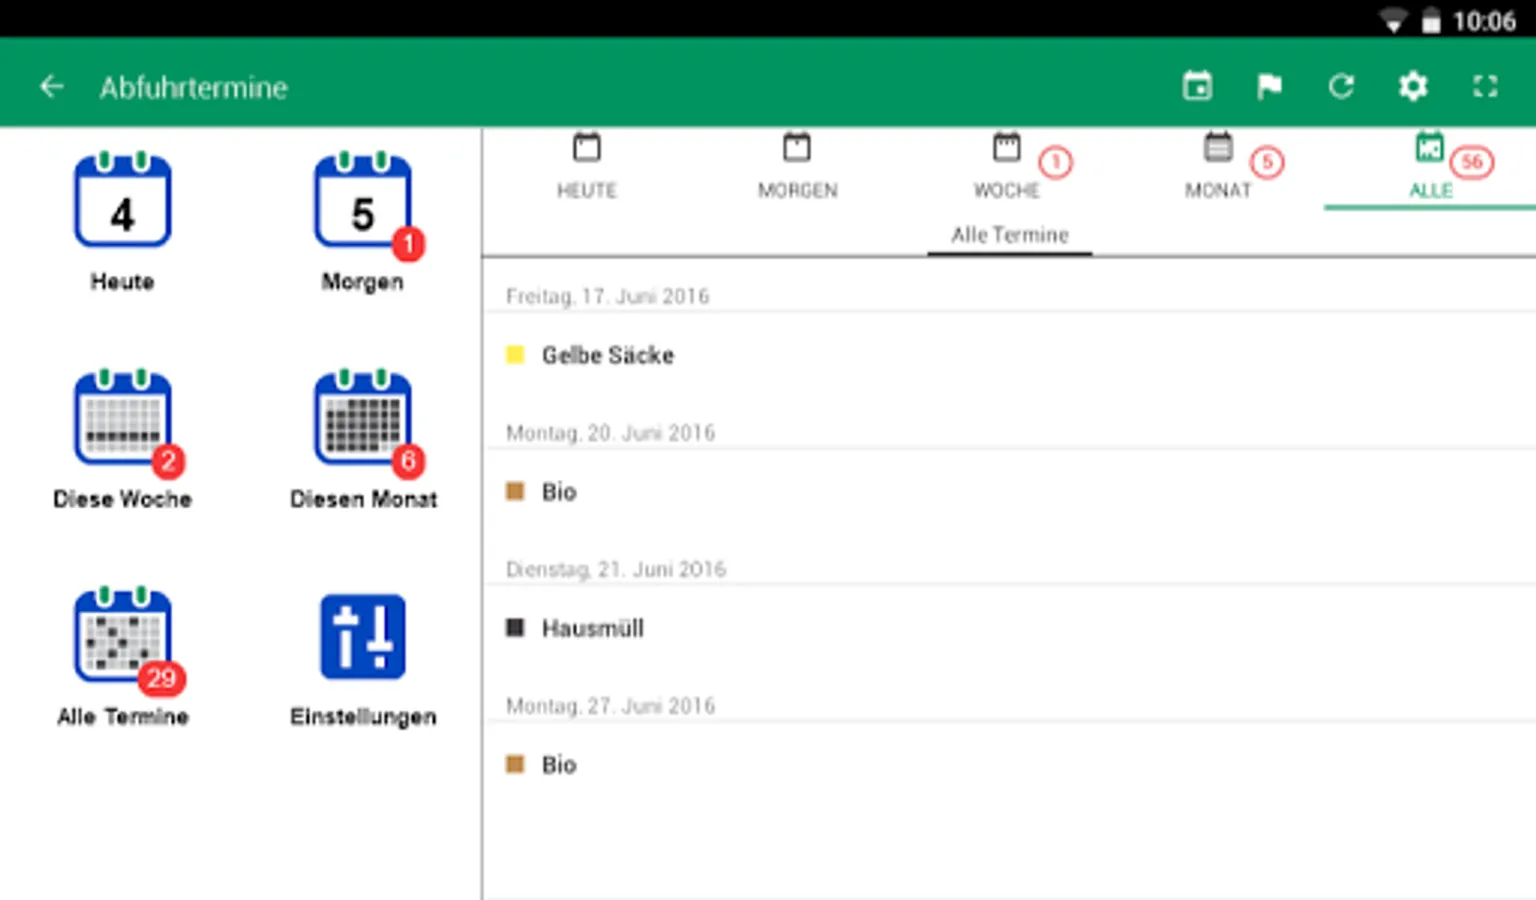This screenshot has height=900, width=1536.
Task: Check the battery status icon
Action: 1431,21
